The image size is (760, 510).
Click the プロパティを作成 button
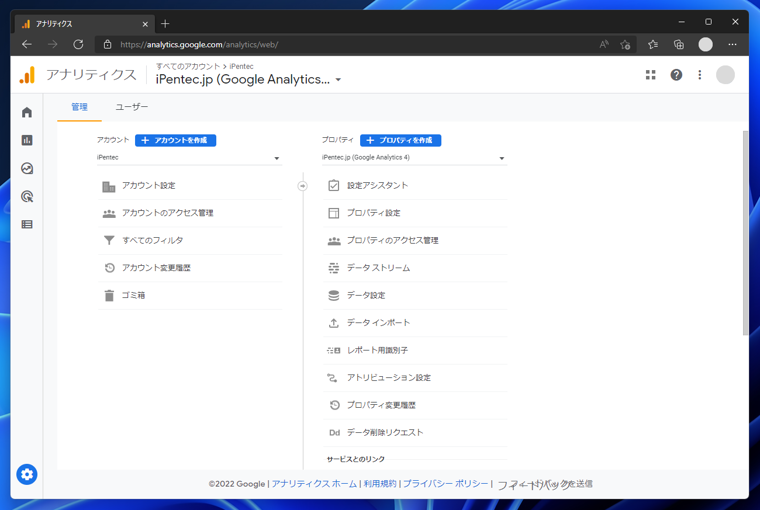(400, 140)
